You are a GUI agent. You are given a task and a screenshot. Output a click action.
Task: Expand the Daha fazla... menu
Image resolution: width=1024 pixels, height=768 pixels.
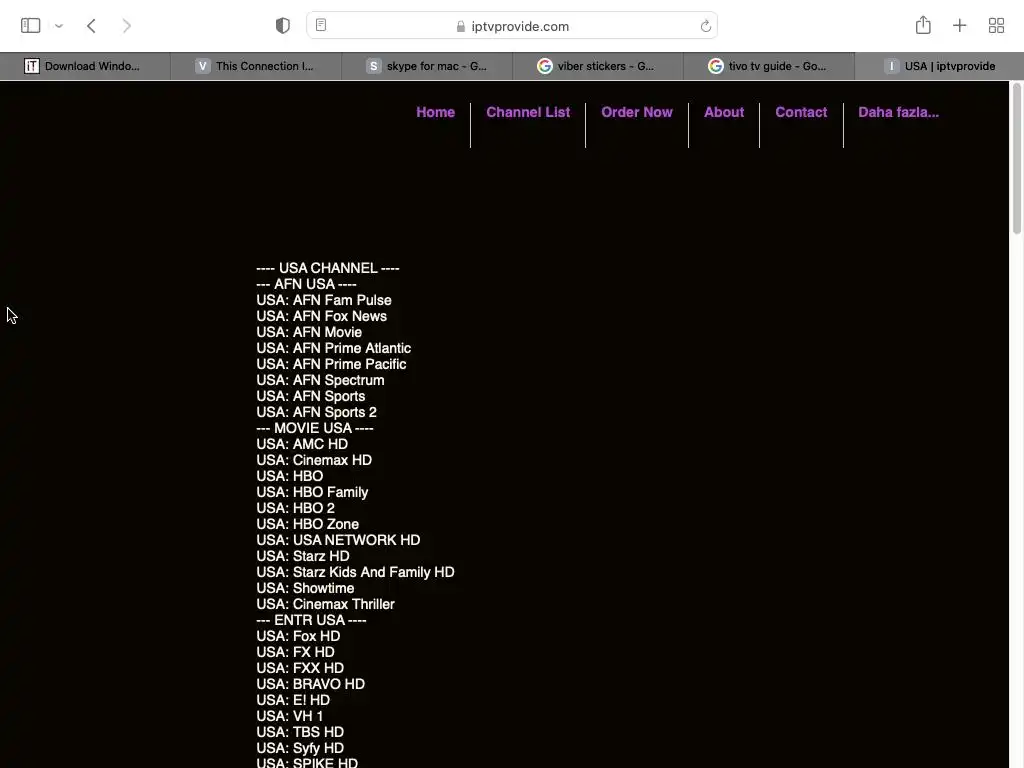pyautogui.click(x=898, y=112)
